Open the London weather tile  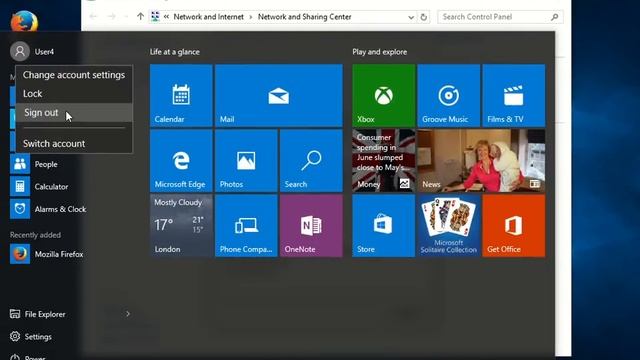[x=181, y=225]
